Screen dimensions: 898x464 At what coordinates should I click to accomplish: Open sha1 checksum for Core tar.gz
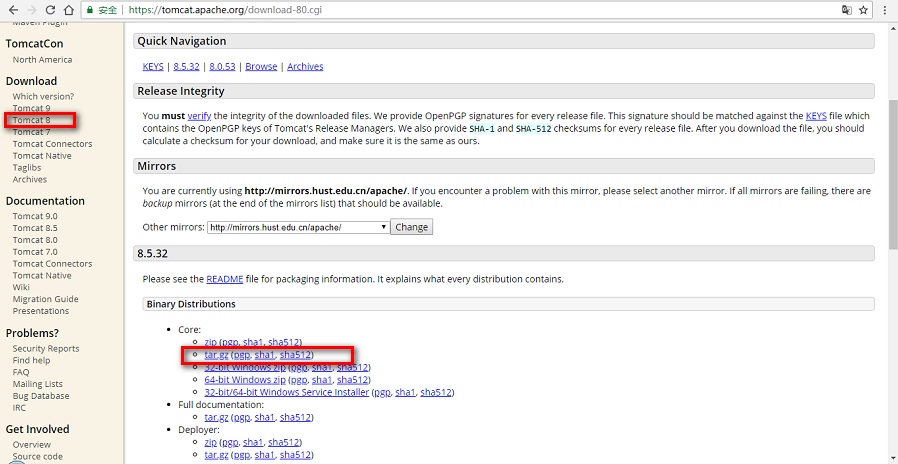(x=264, y=355)
